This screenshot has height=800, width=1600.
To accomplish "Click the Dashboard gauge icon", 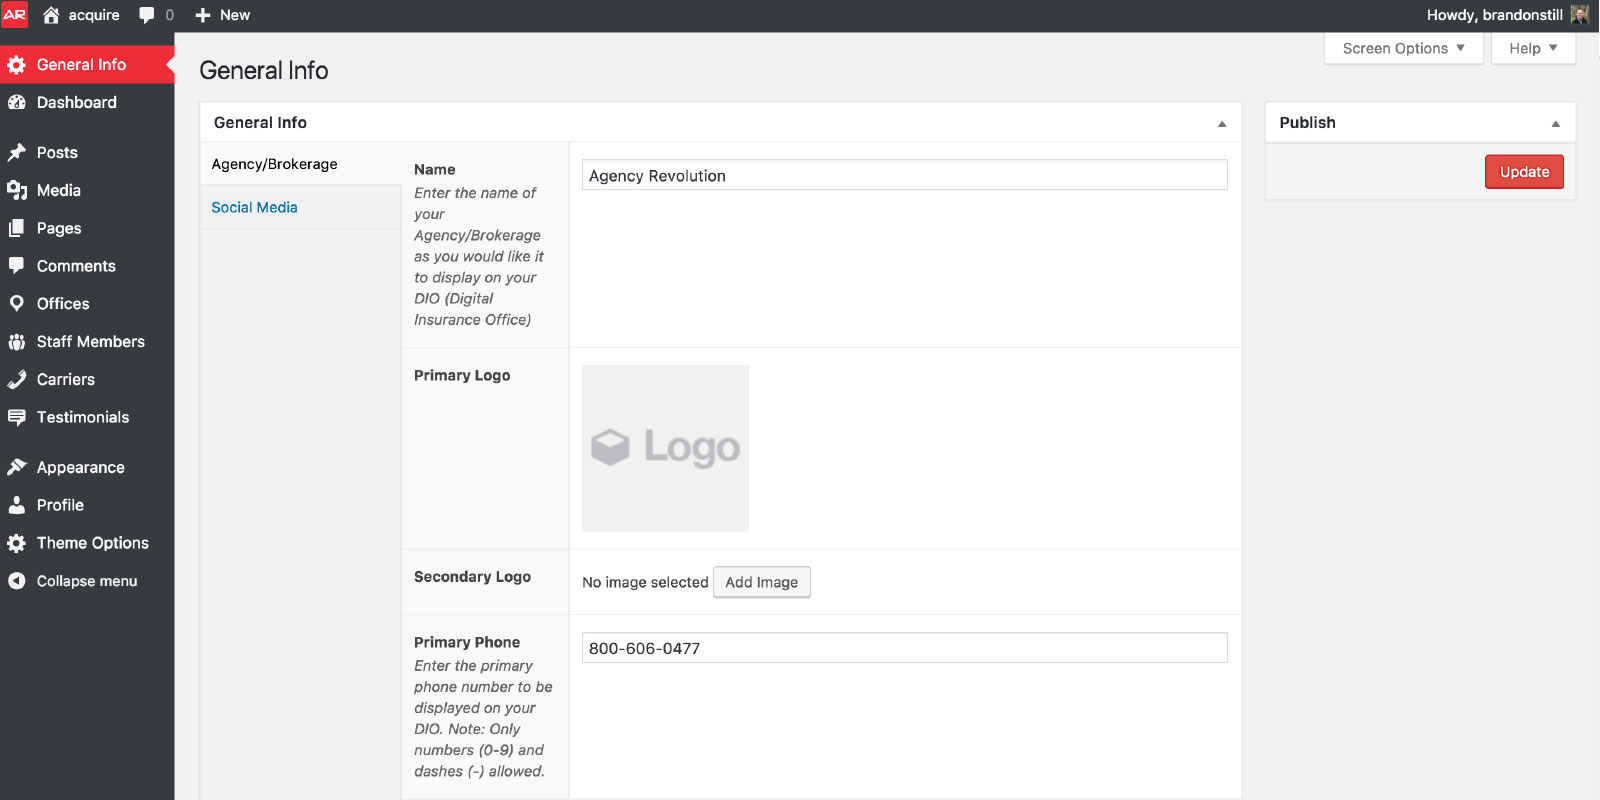I will coord(16,102).
